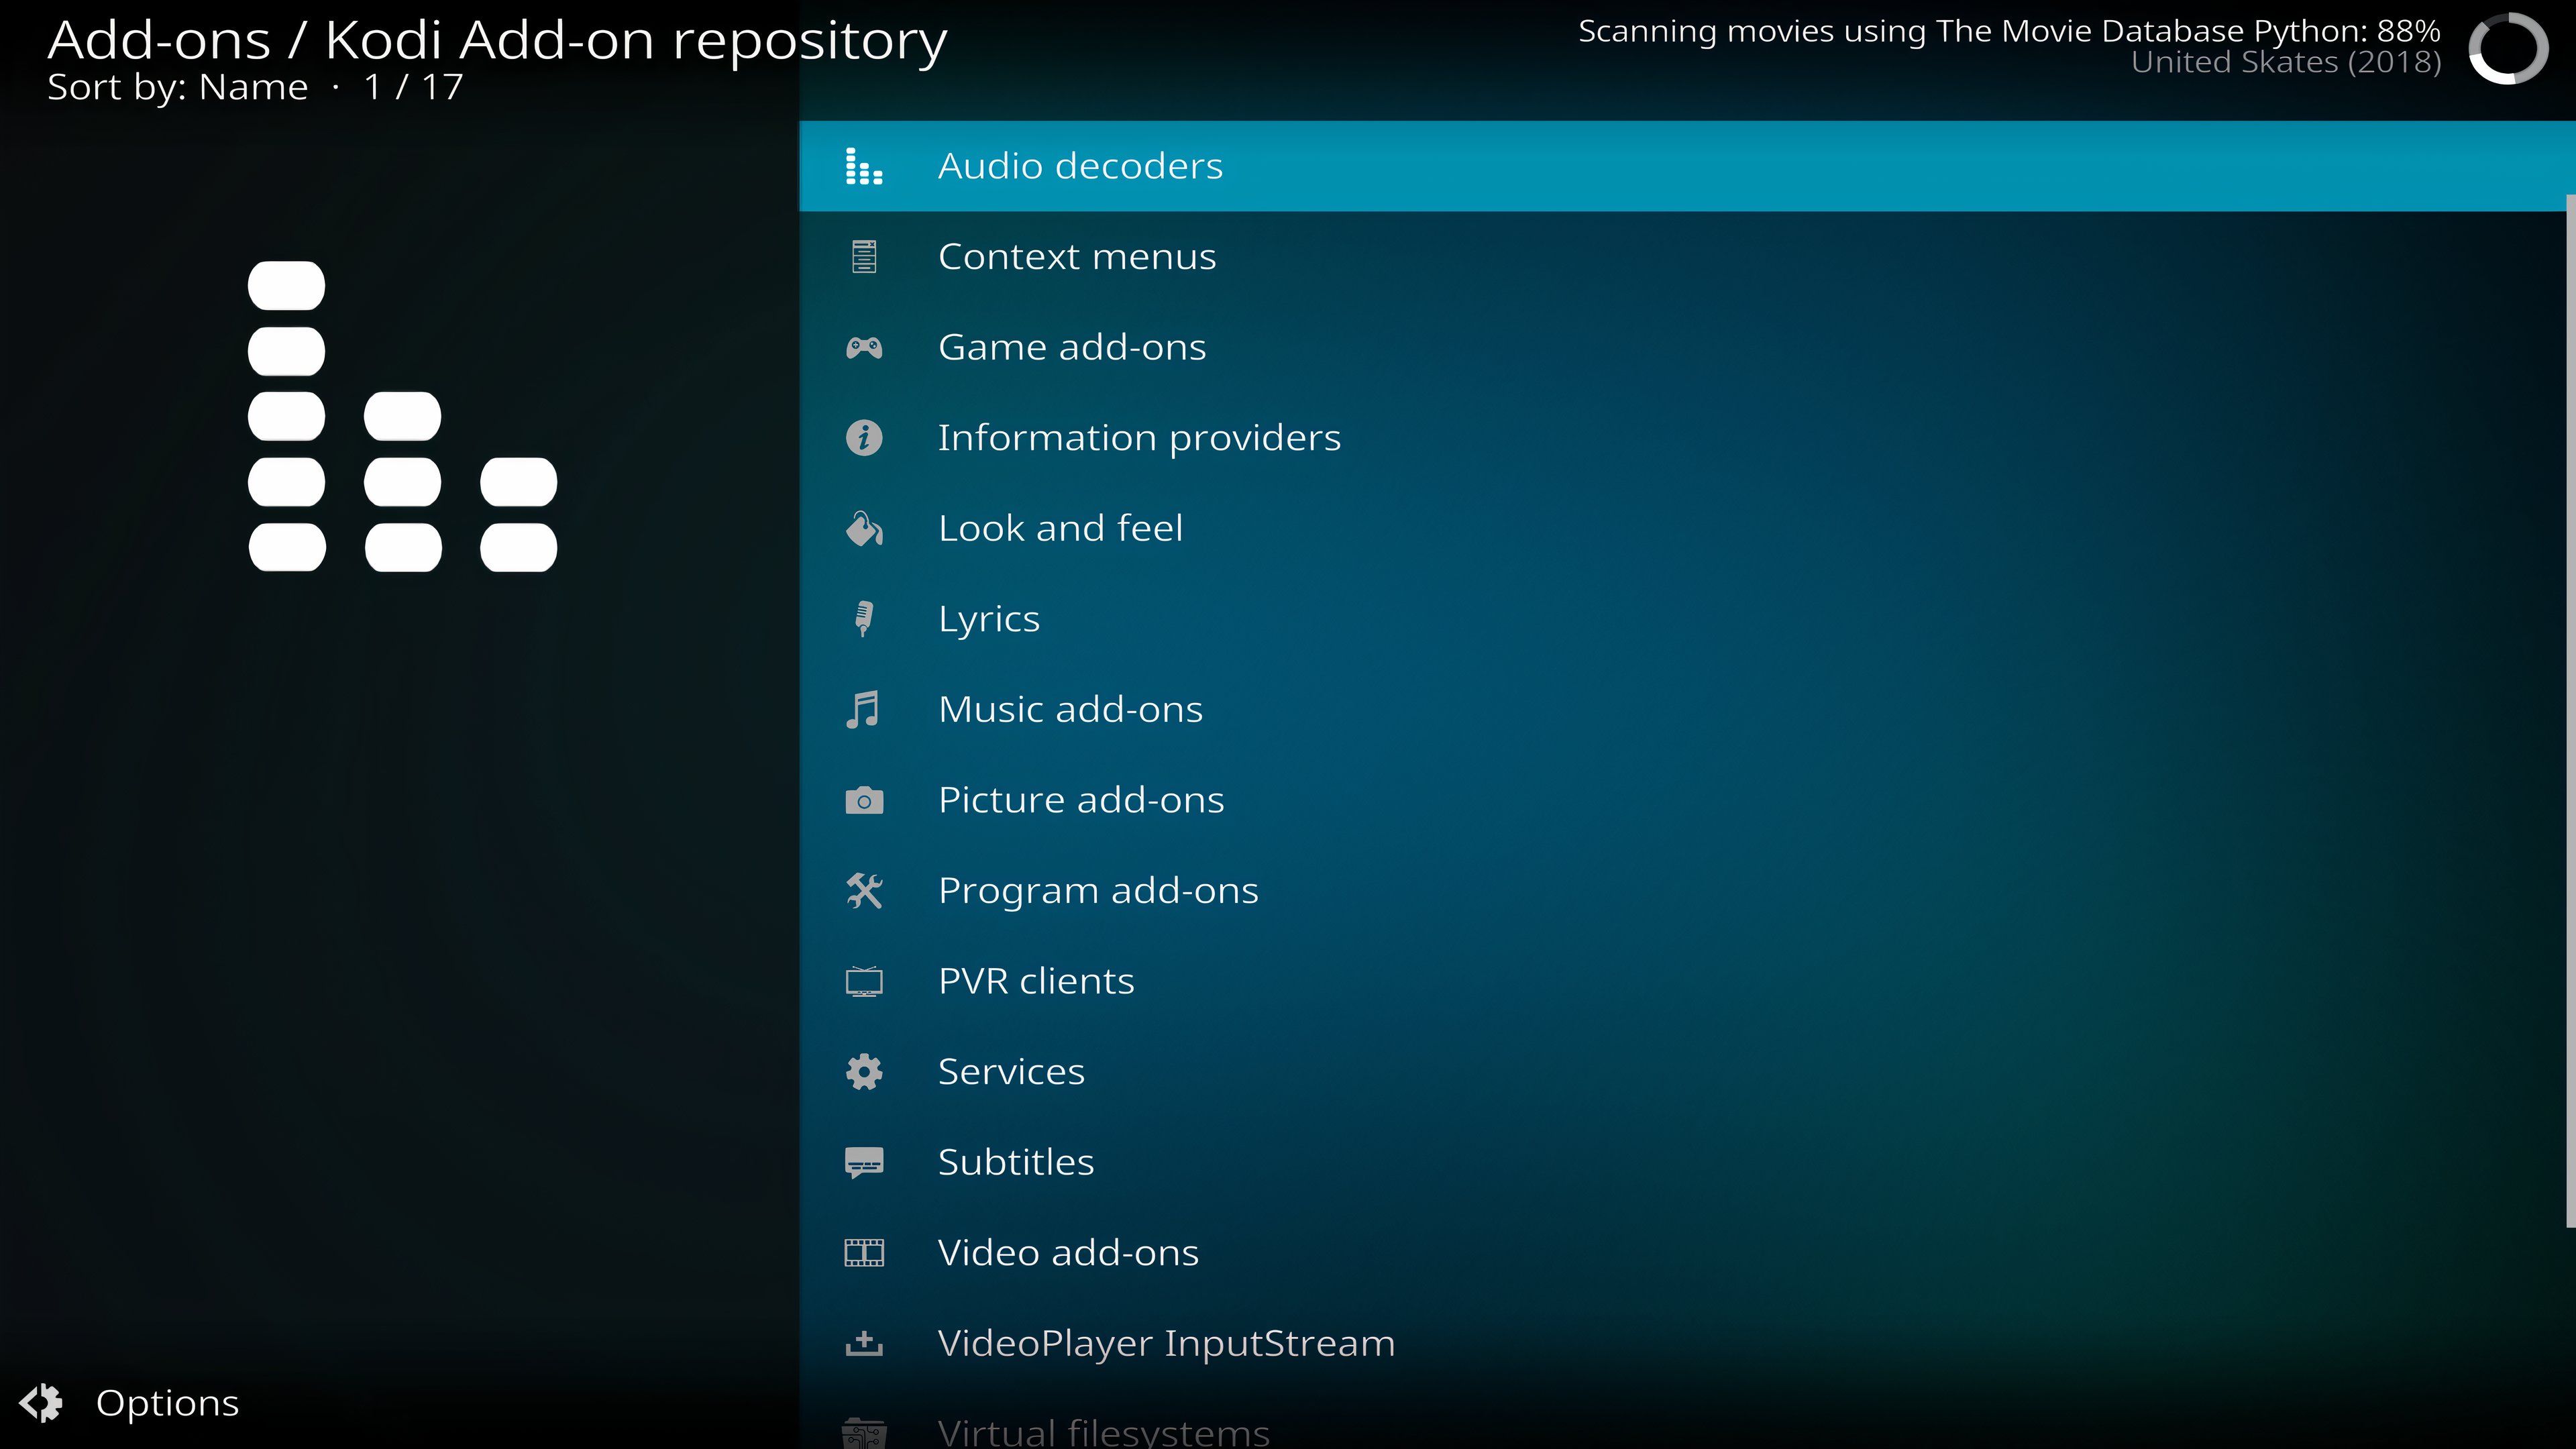Viewport: 2576px width, 1449px height.
Task: Select the Program add-ons wrench icon
Action: click(865, 888)
